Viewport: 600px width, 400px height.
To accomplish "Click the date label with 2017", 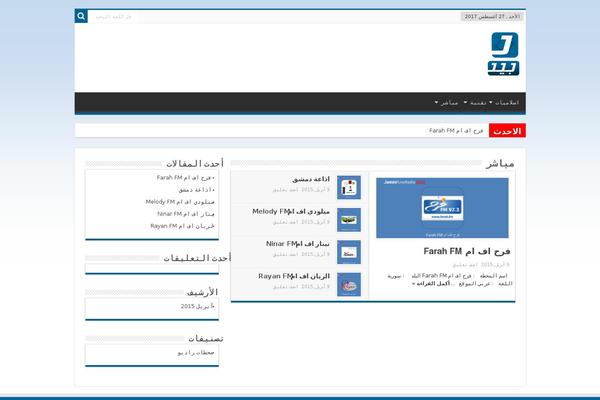I will point(492,17).
